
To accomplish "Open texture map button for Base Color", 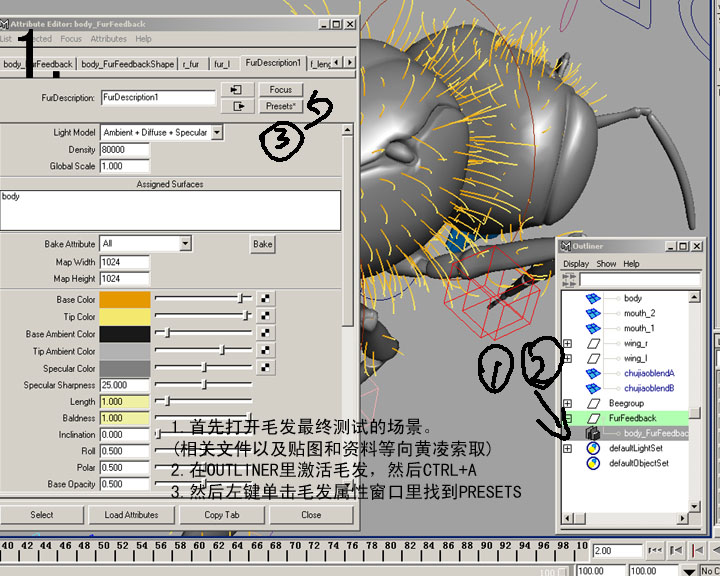I will [x=265, y=299].
